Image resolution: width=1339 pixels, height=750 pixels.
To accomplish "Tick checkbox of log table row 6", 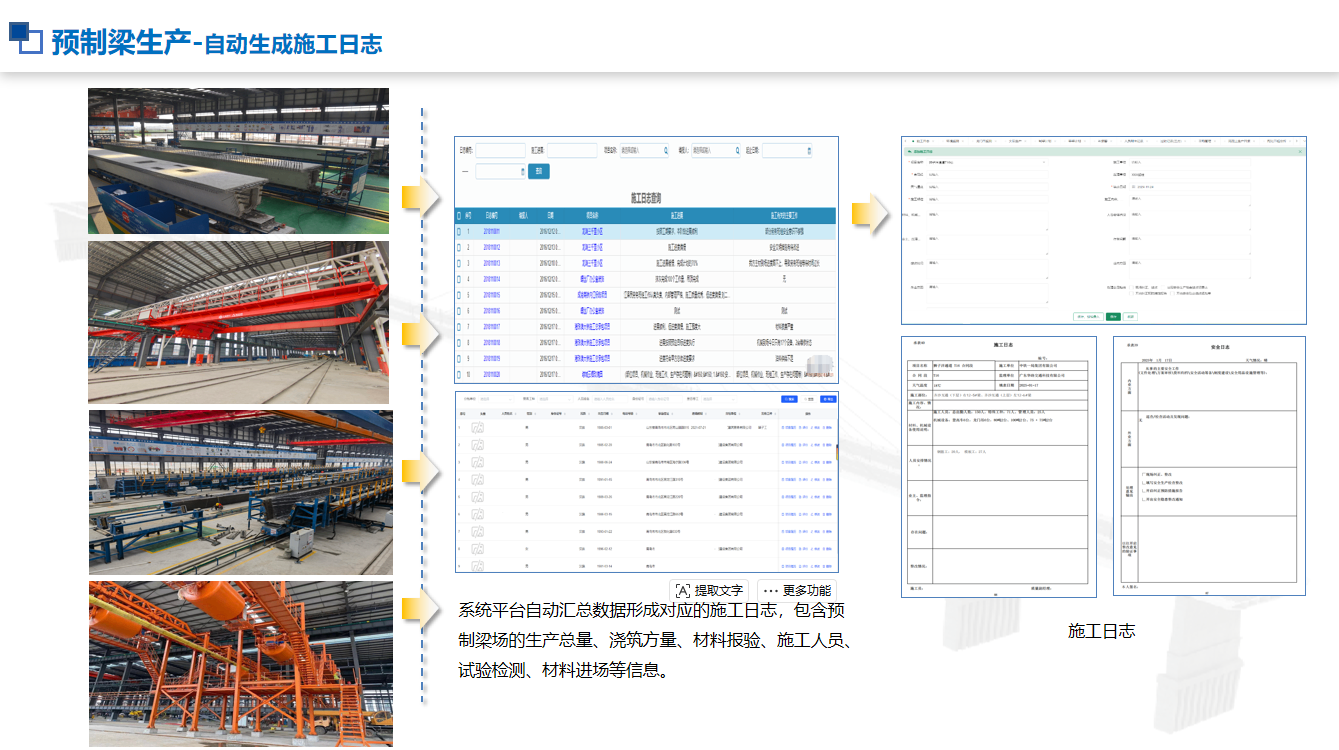I will click(459, 311).
